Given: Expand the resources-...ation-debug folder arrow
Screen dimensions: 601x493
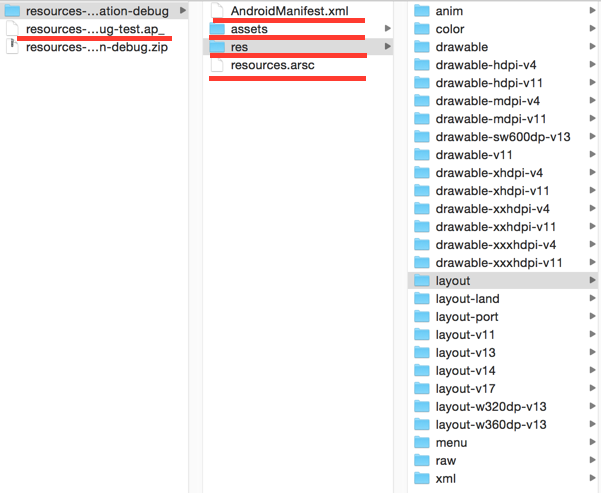Looking at the screenshot, I should coord(183,10).
